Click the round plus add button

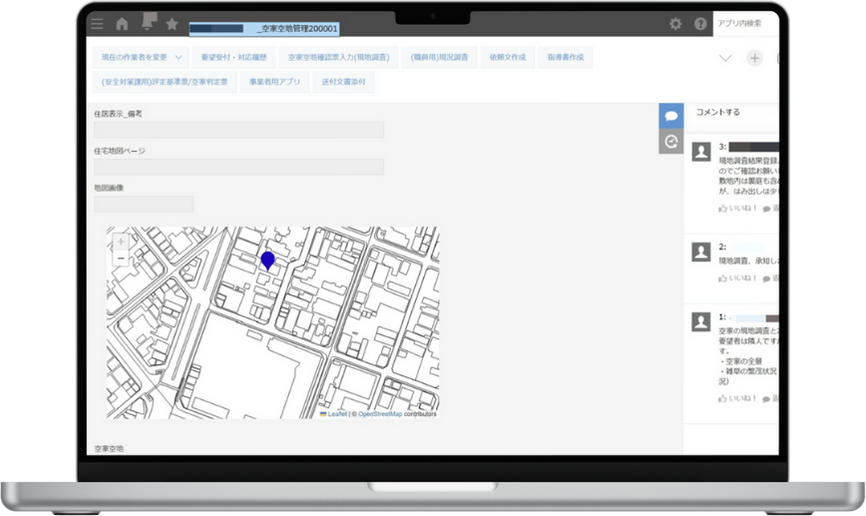pyautogui.click(x=755, y=58)
